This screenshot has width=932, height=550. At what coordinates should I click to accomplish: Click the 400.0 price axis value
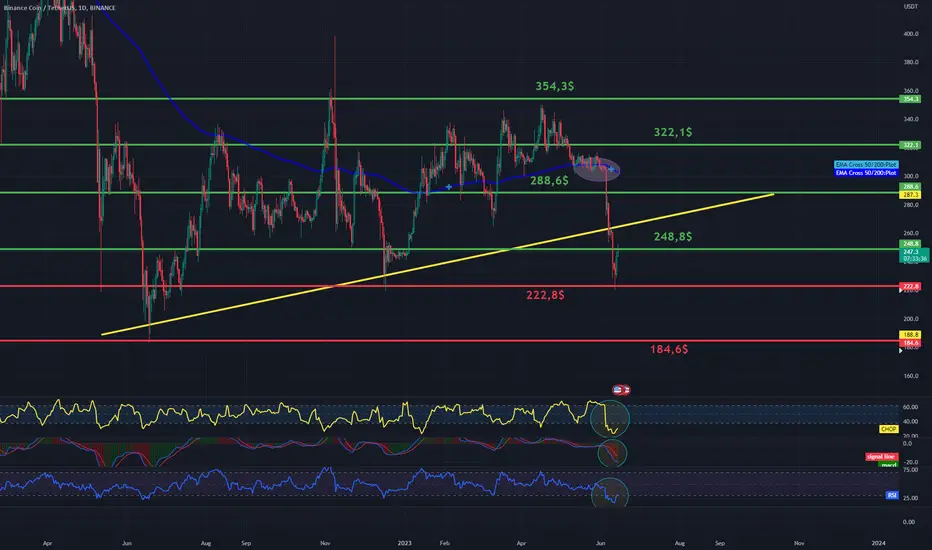coord(911,34)
